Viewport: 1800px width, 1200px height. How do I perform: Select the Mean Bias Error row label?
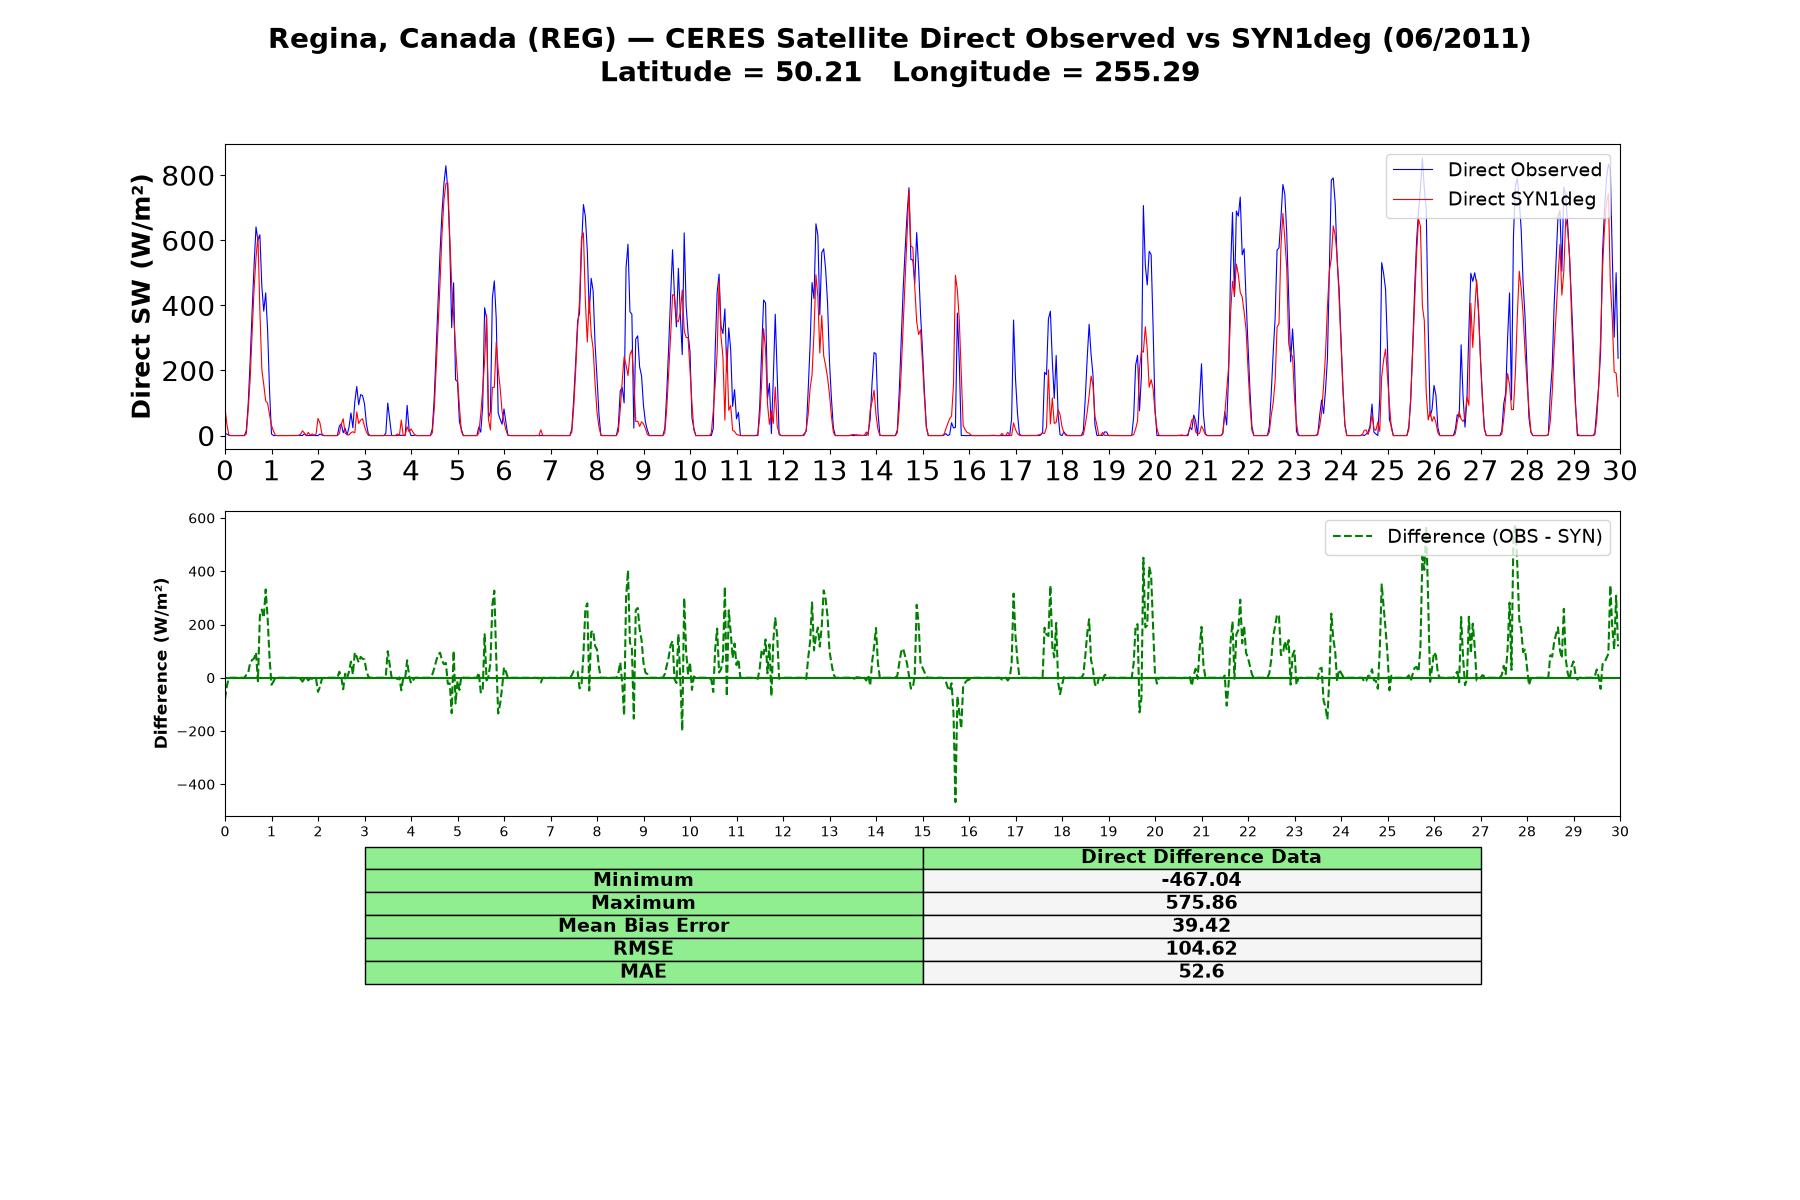pyautogui.click(x=644, y=926)
